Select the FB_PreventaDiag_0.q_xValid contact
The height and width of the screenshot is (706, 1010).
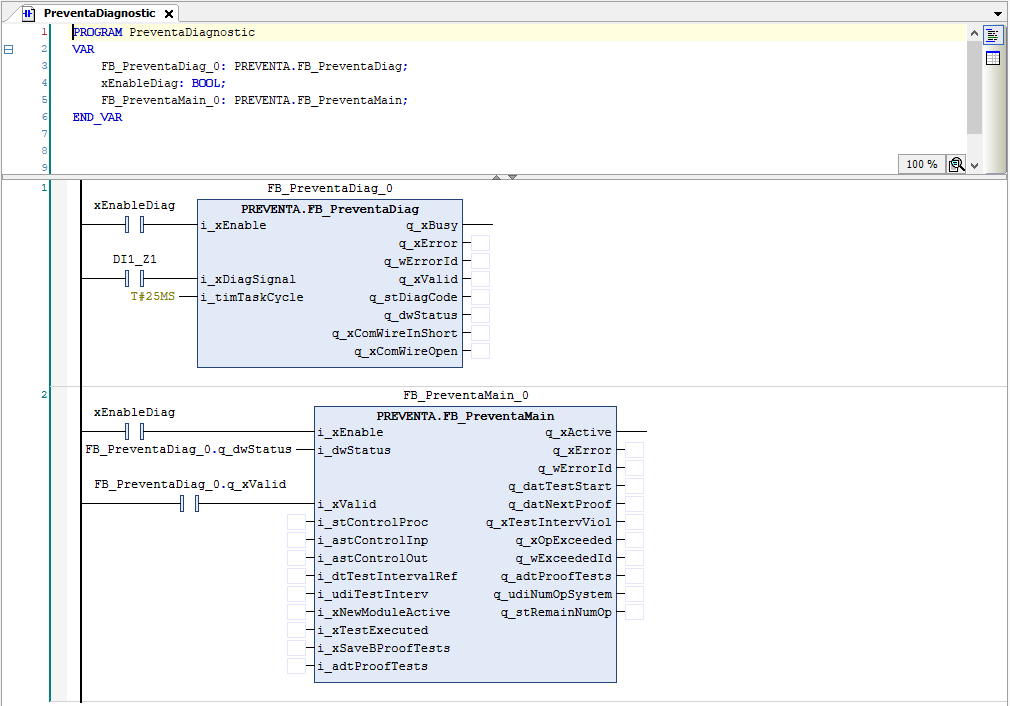[189, 503]
